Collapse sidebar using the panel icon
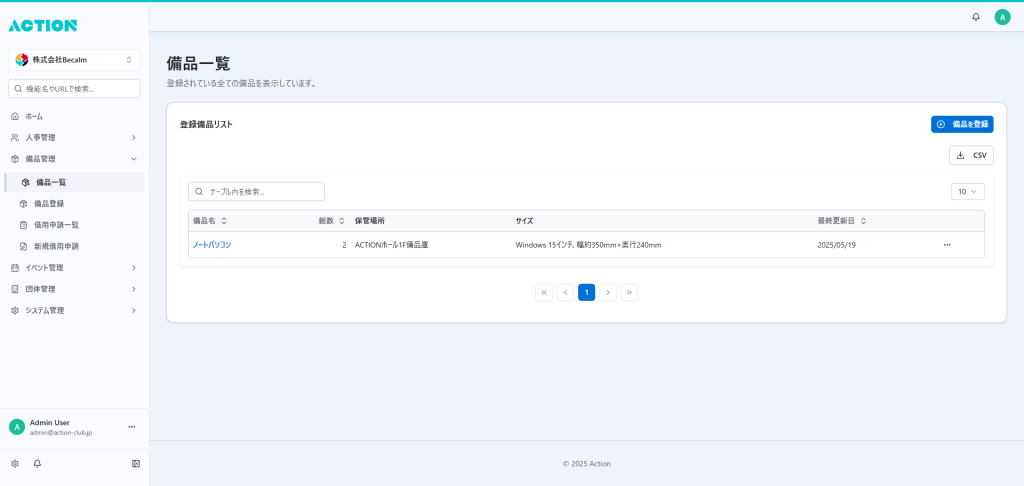 [136, 464]
